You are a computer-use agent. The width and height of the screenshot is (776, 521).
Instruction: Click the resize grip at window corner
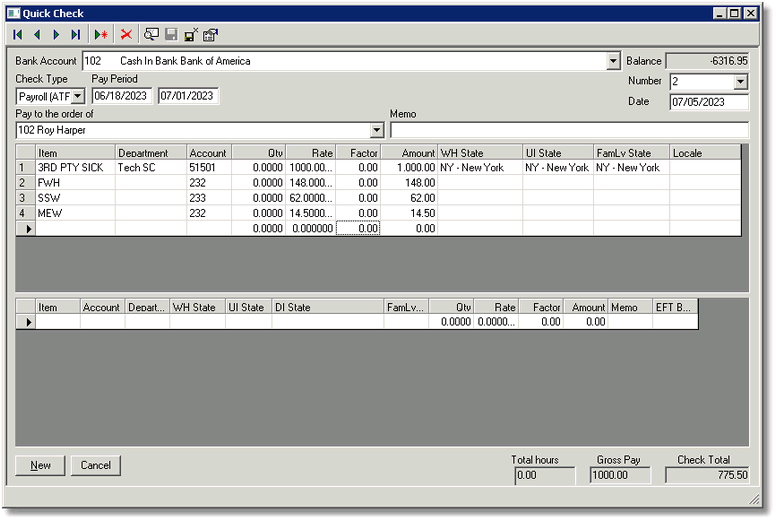(754, 500)
